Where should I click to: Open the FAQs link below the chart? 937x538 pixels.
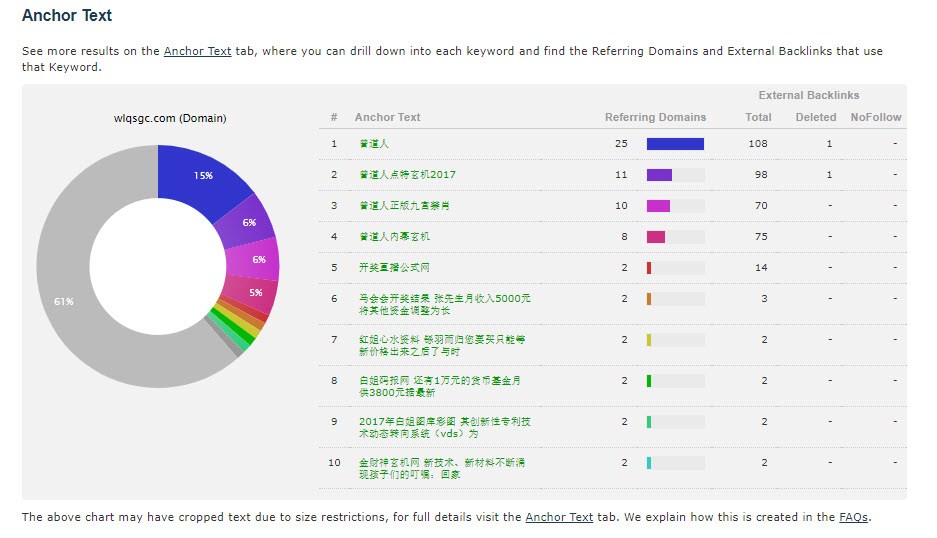pos(853,517)
